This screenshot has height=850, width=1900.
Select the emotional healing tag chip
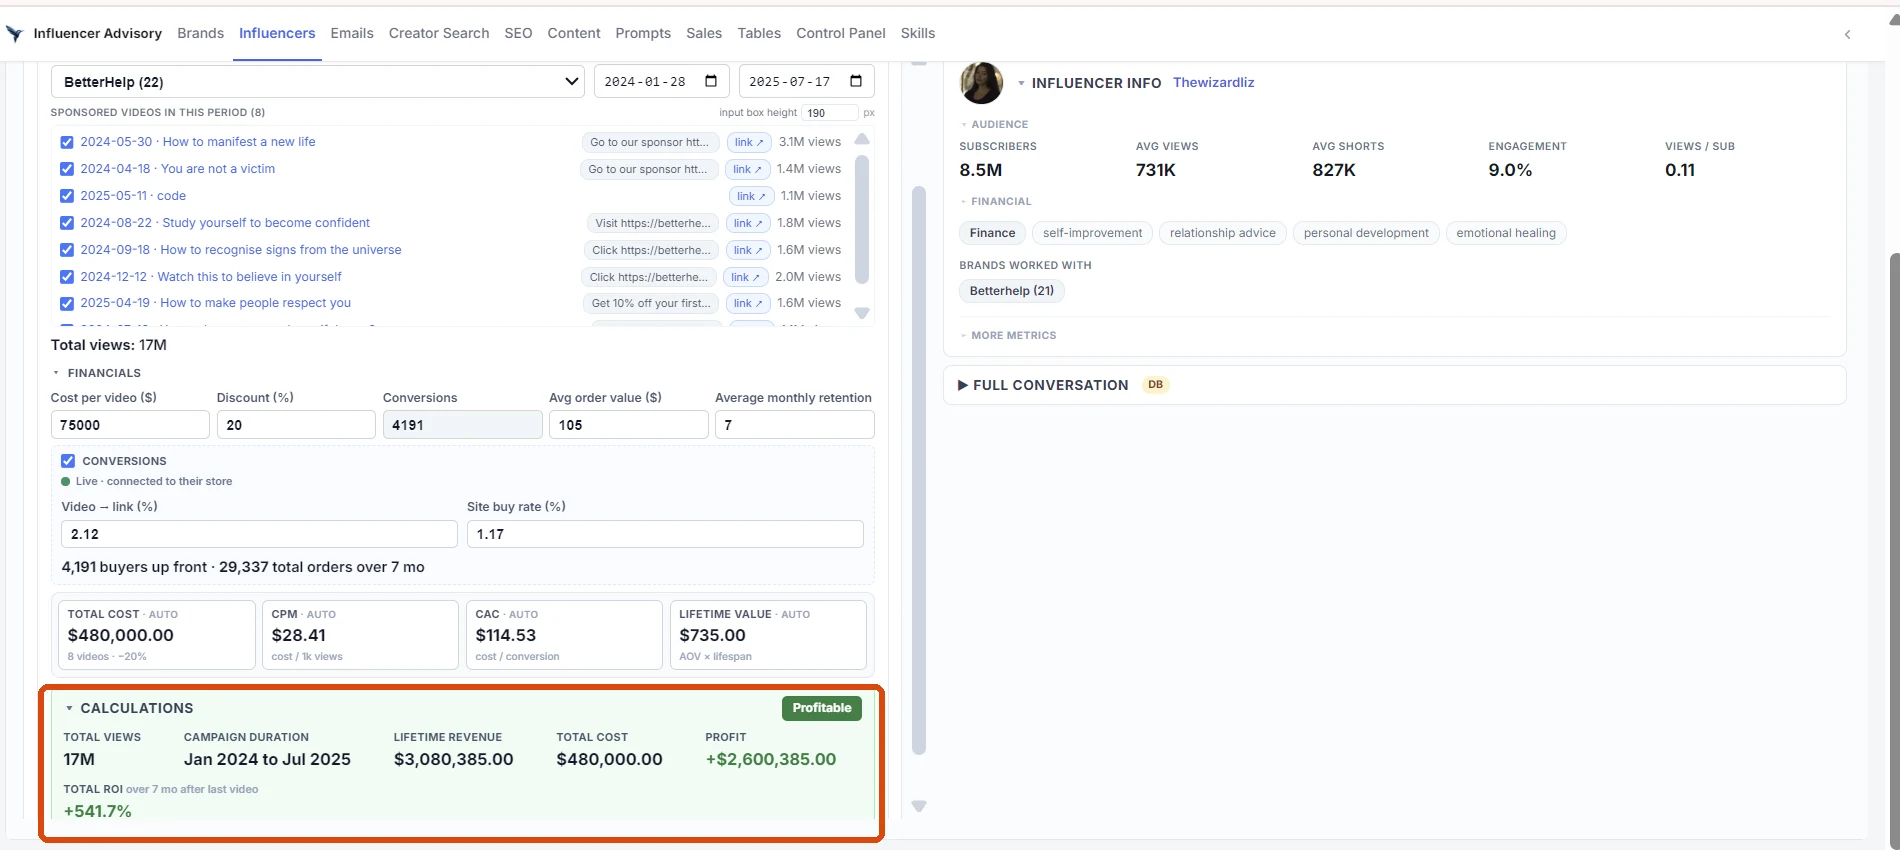[1506, 233]
